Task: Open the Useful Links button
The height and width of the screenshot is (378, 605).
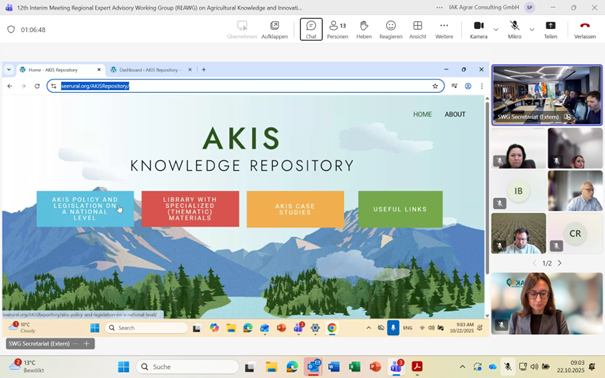Action: [400, 209]
